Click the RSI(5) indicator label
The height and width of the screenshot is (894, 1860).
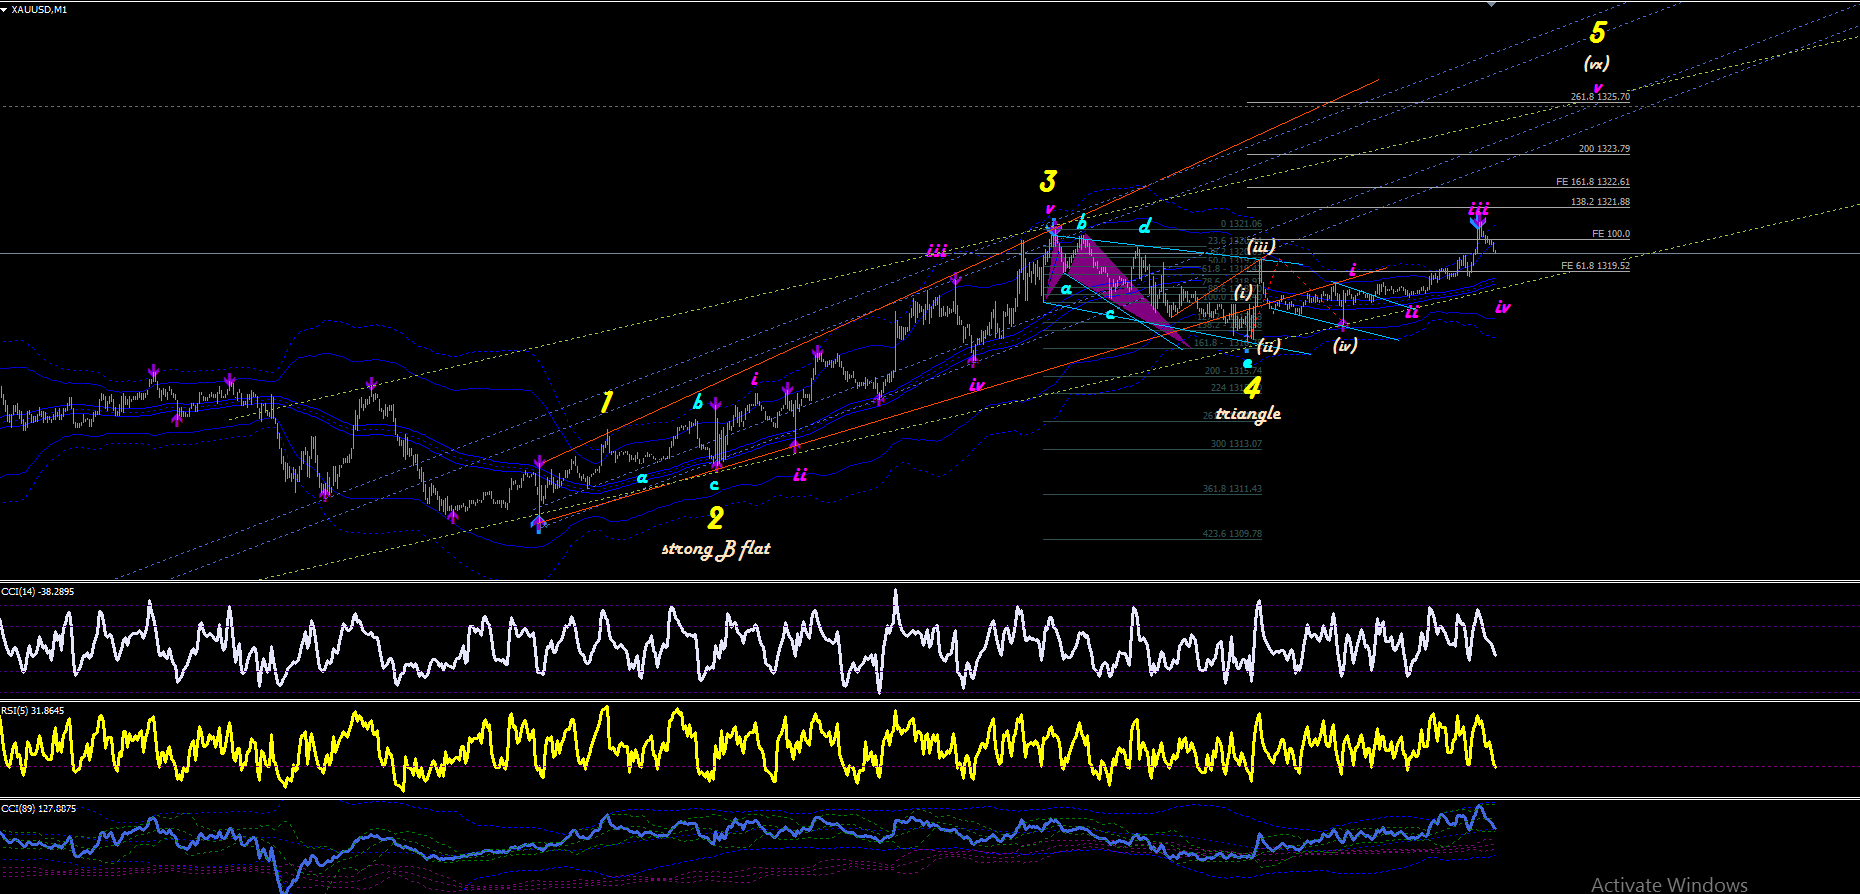33,711
